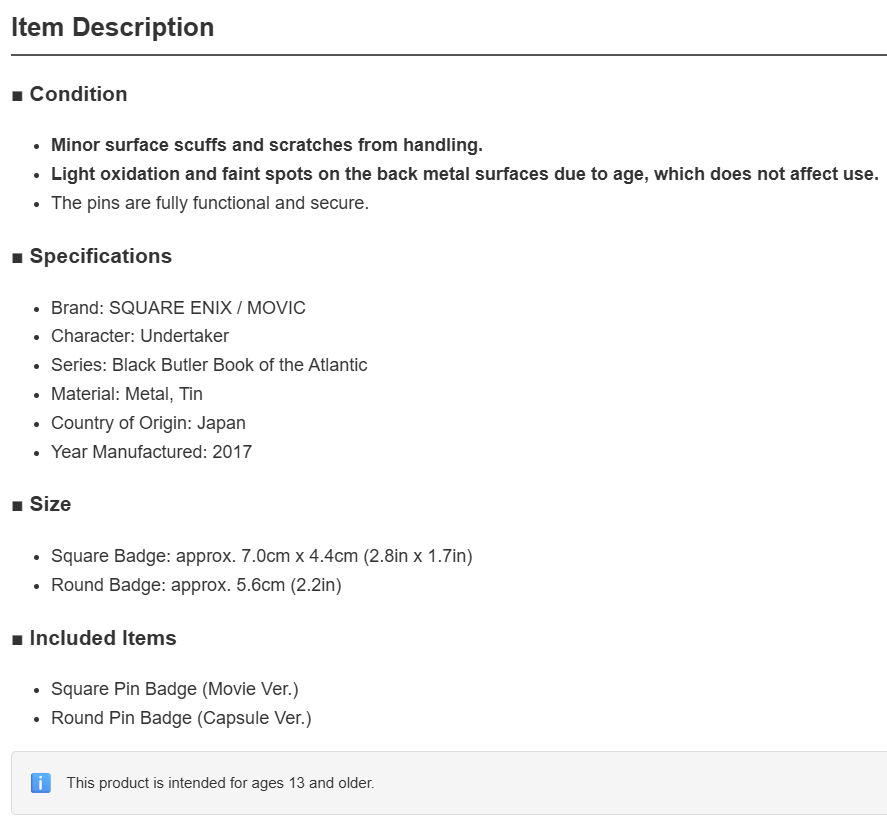Click the ages 13 and older notice
The width and height of the screenshot is (887, 829).
click(x=220, y=783)
